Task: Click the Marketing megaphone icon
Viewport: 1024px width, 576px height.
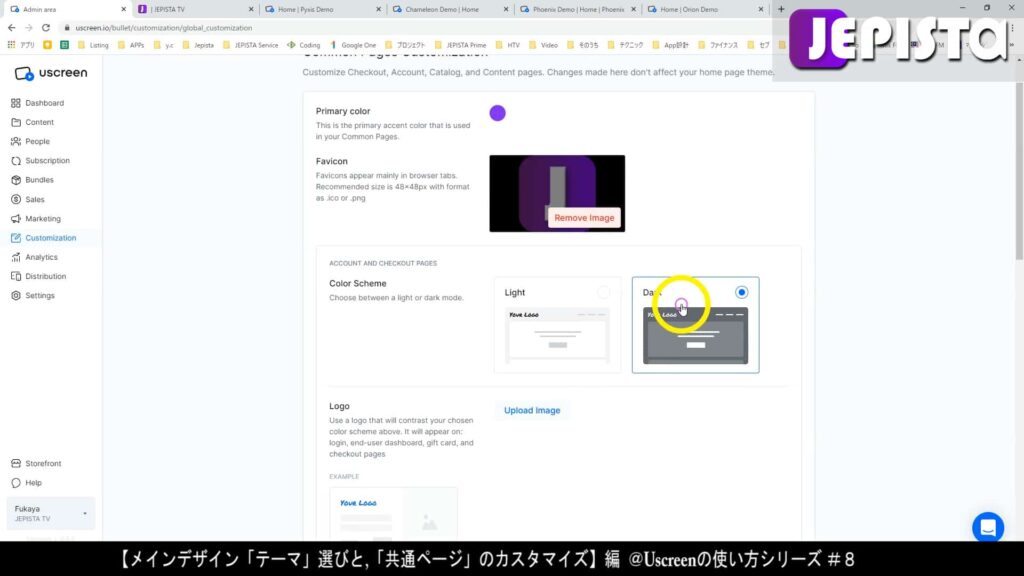Action: click(x=16, y=219)
